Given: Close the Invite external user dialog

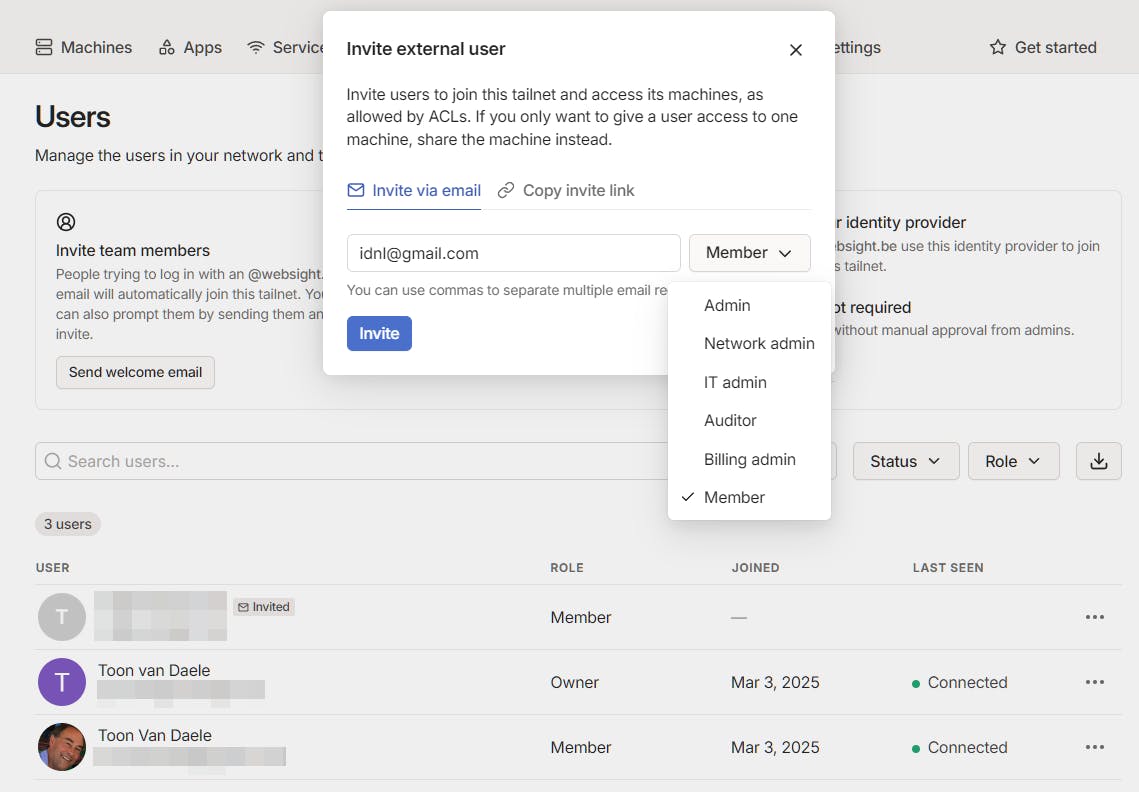Looking at the screenshot, I should pyautogui.click(x=796, y=50).
